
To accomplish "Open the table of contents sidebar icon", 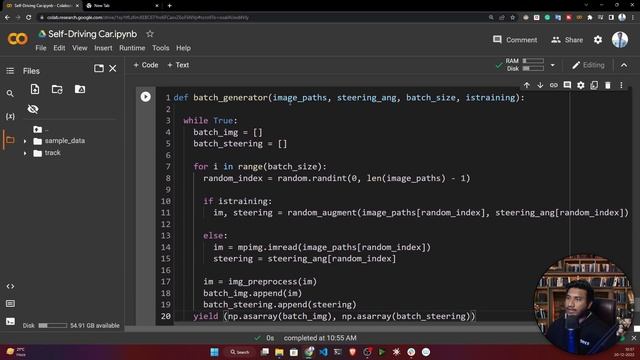I will click(10, 71).
